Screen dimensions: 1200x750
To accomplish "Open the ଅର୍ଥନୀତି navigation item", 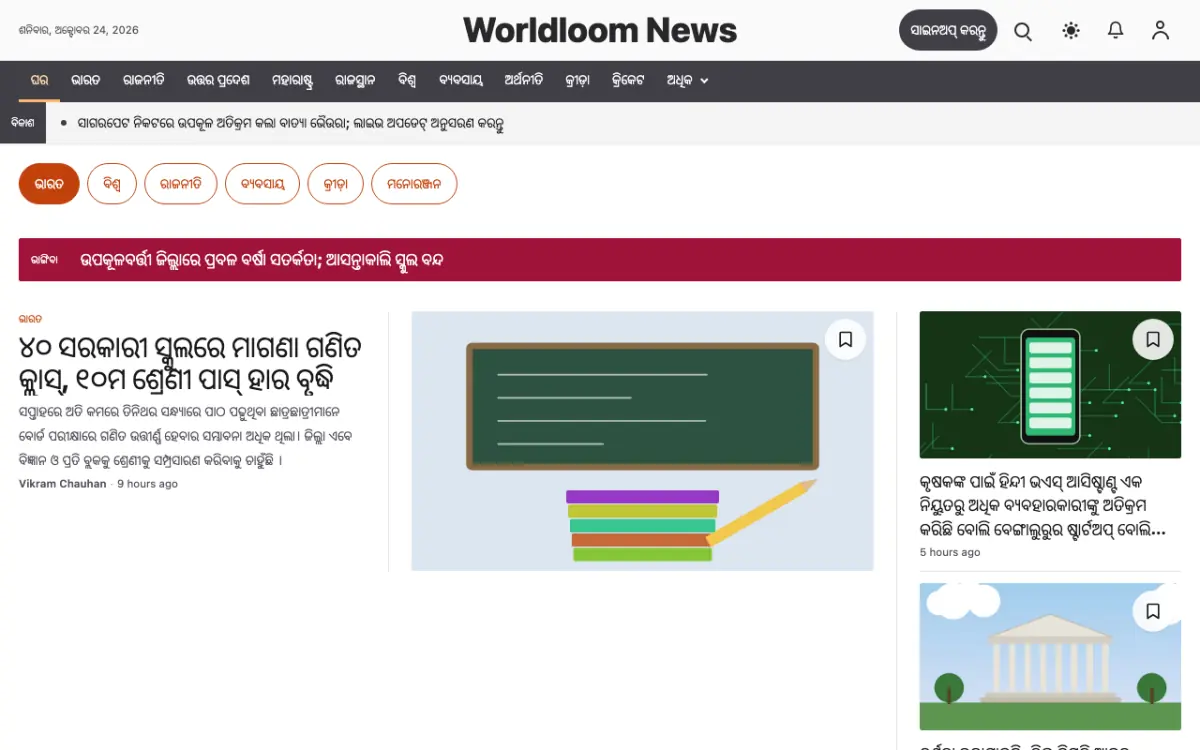I will point(524,80).
